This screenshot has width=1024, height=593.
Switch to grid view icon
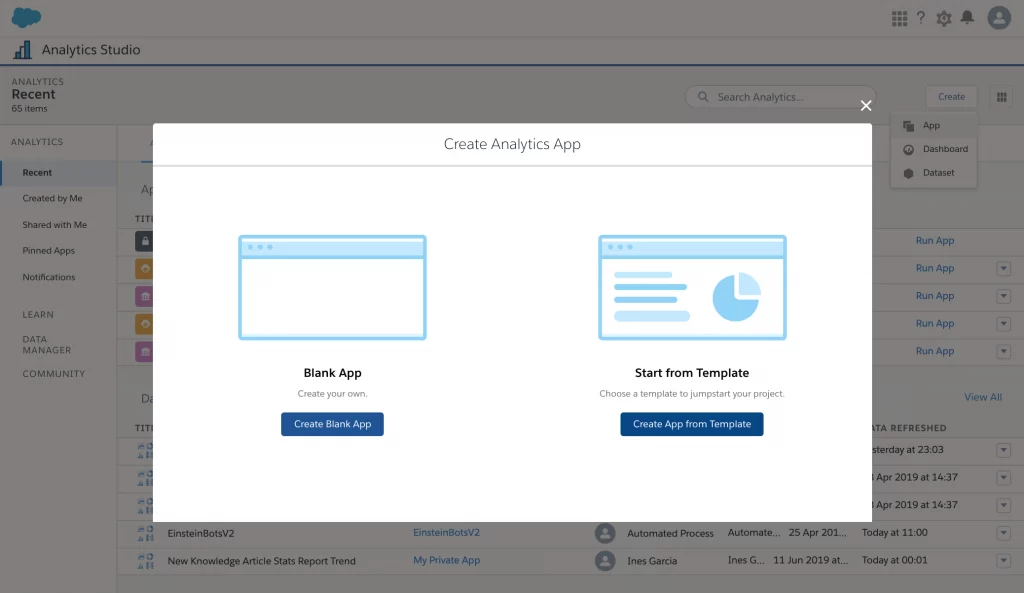[x=1001, y=97]
